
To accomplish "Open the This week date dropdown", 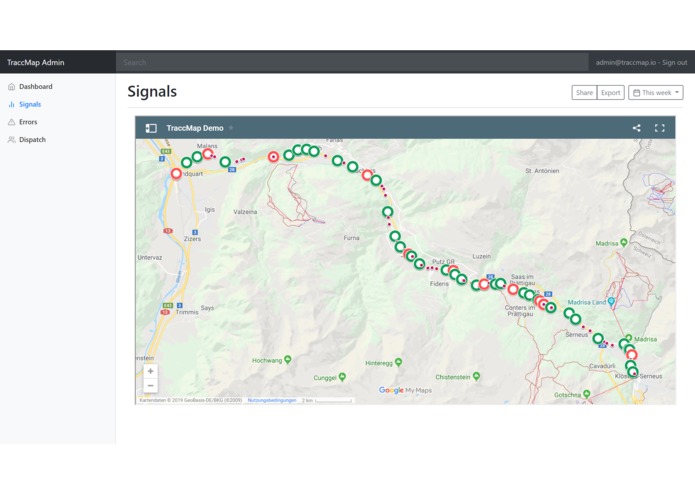I will 656,93.
